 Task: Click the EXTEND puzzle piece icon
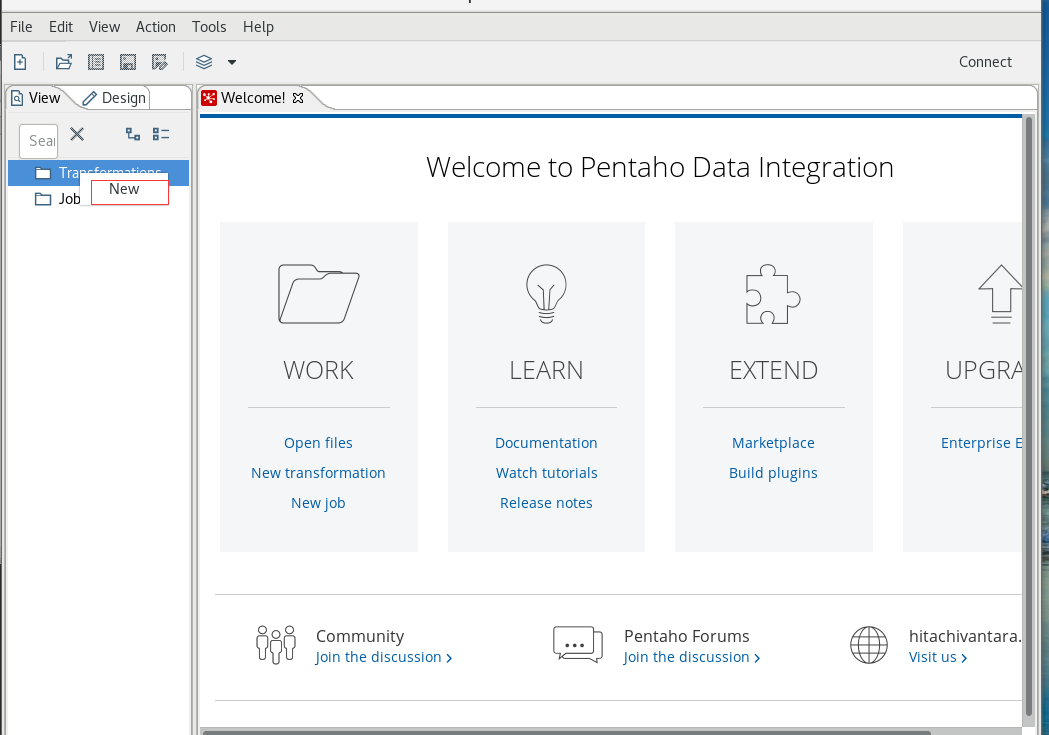pos(773,294)
